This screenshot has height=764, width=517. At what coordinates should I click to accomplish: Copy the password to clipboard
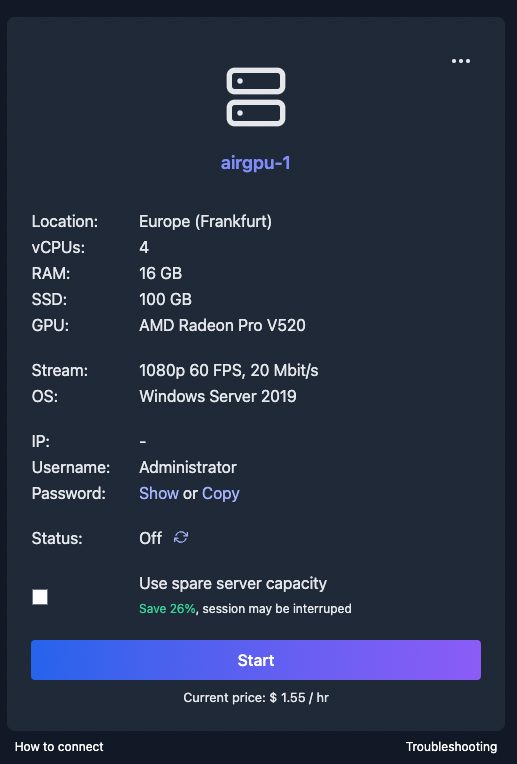[221, 494]
